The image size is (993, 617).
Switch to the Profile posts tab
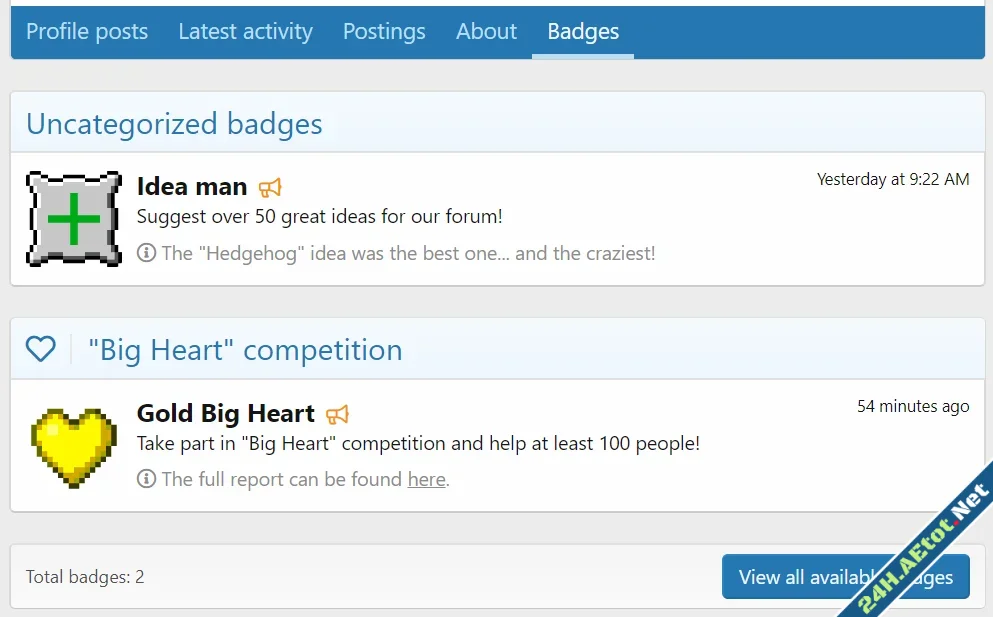pos(87,31)
